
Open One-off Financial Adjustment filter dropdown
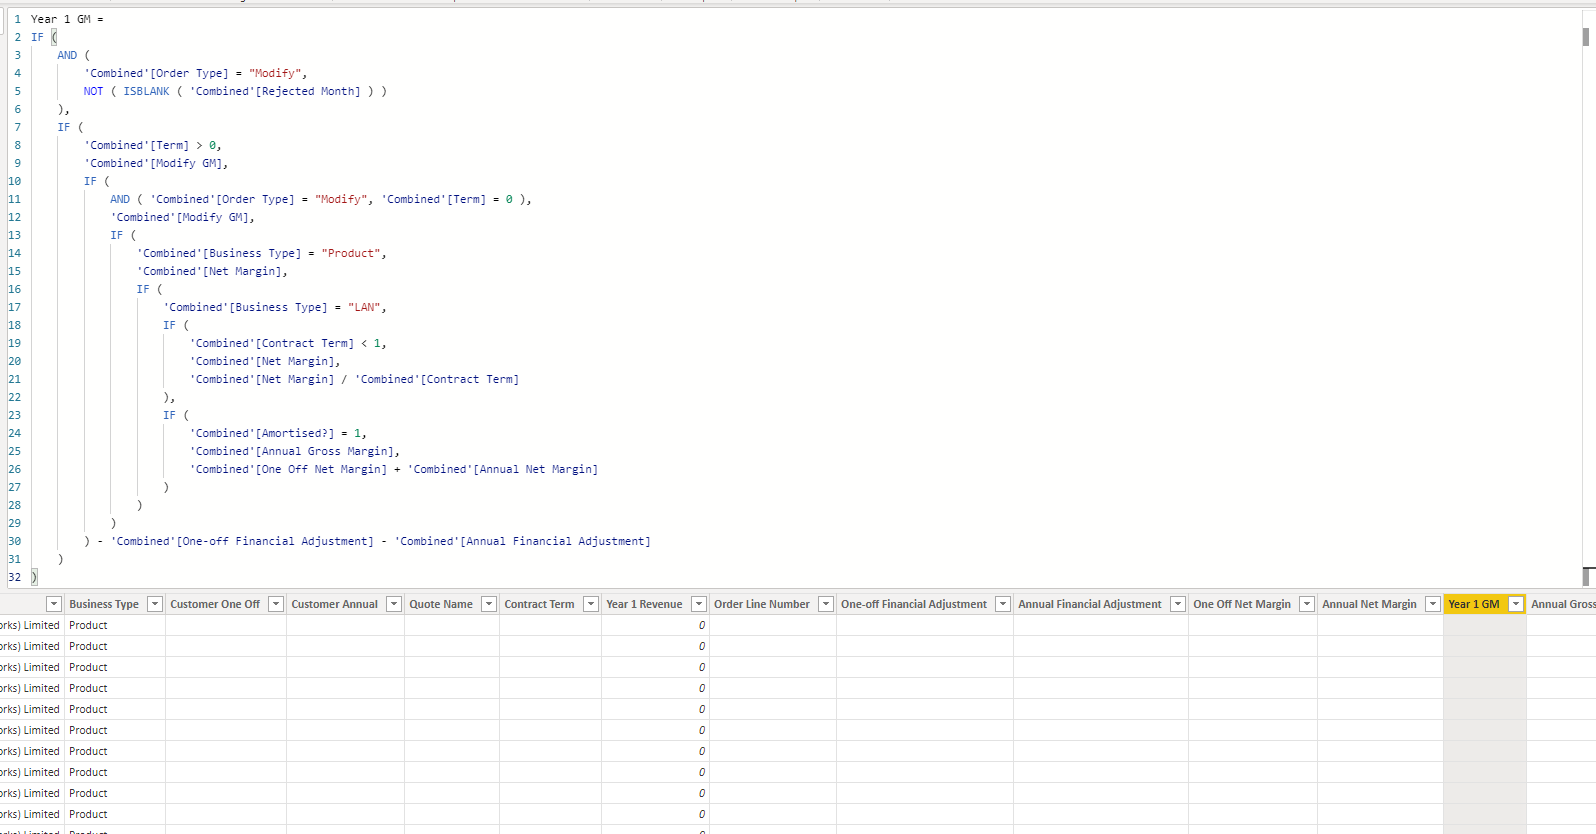click(1003, 604)
